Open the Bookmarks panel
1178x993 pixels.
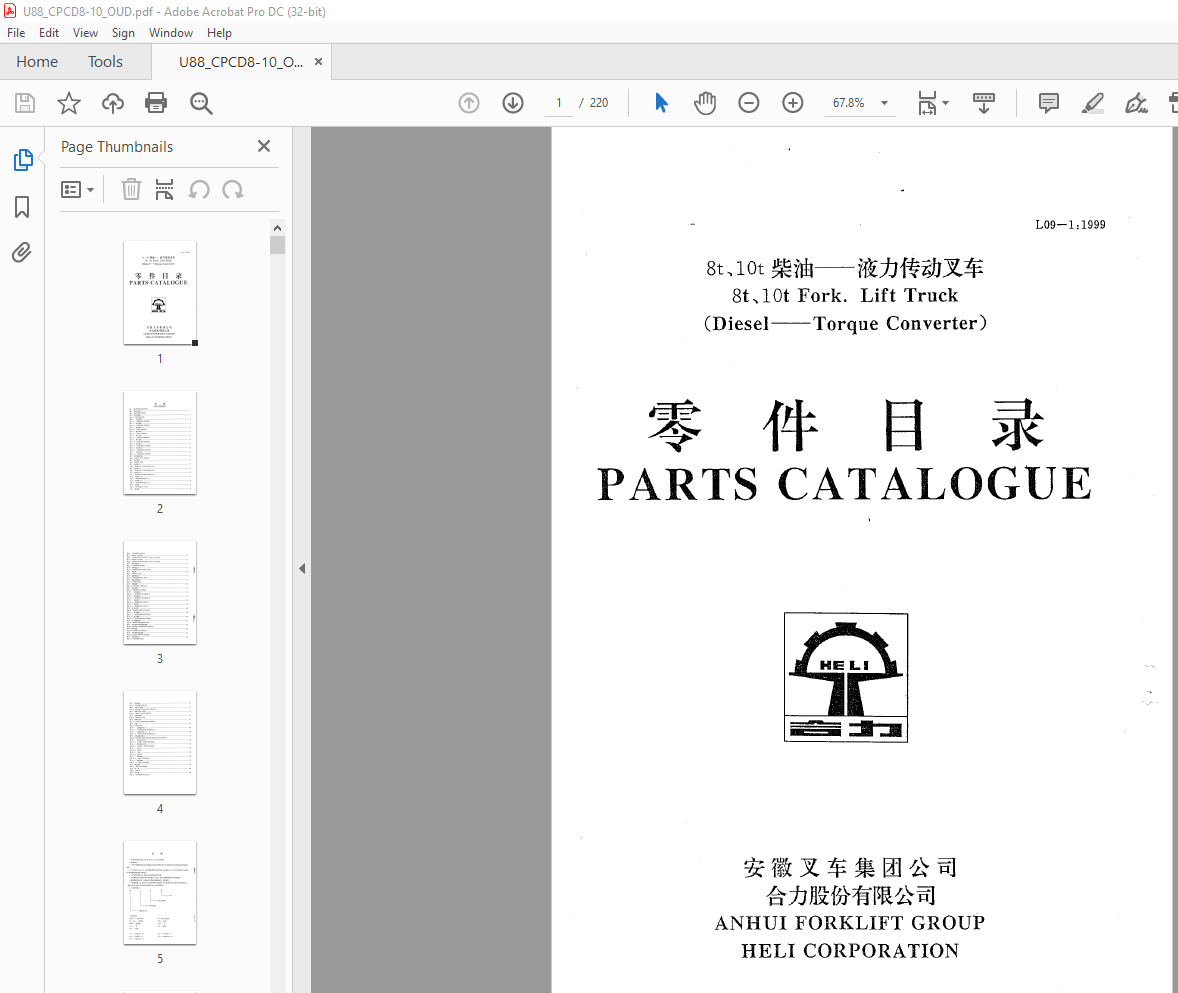click(x=22, y=207)
